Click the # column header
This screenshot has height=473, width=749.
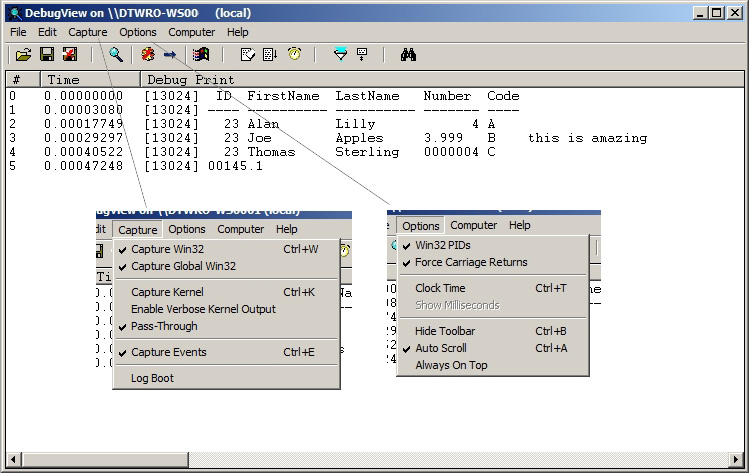click(23, 79)
